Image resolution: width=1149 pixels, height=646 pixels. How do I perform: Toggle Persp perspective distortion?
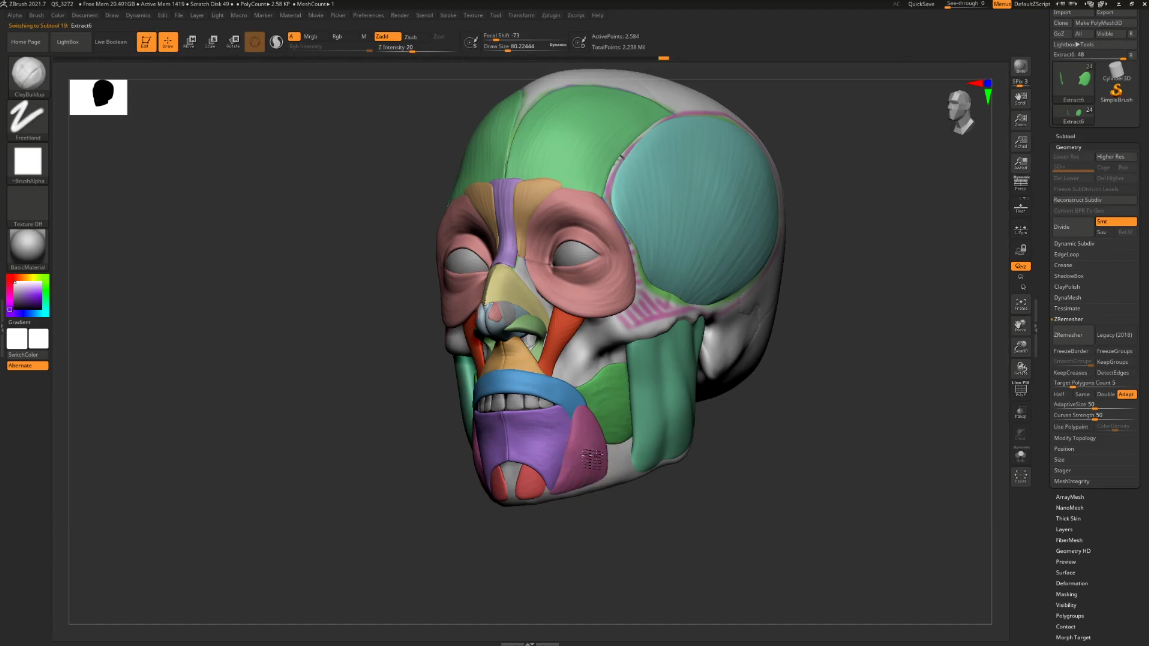click(x=1020, y=183)
